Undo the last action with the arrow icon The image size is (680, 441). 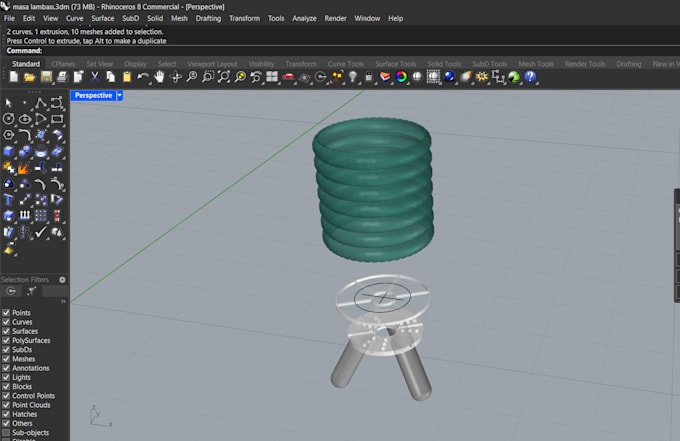143,77
